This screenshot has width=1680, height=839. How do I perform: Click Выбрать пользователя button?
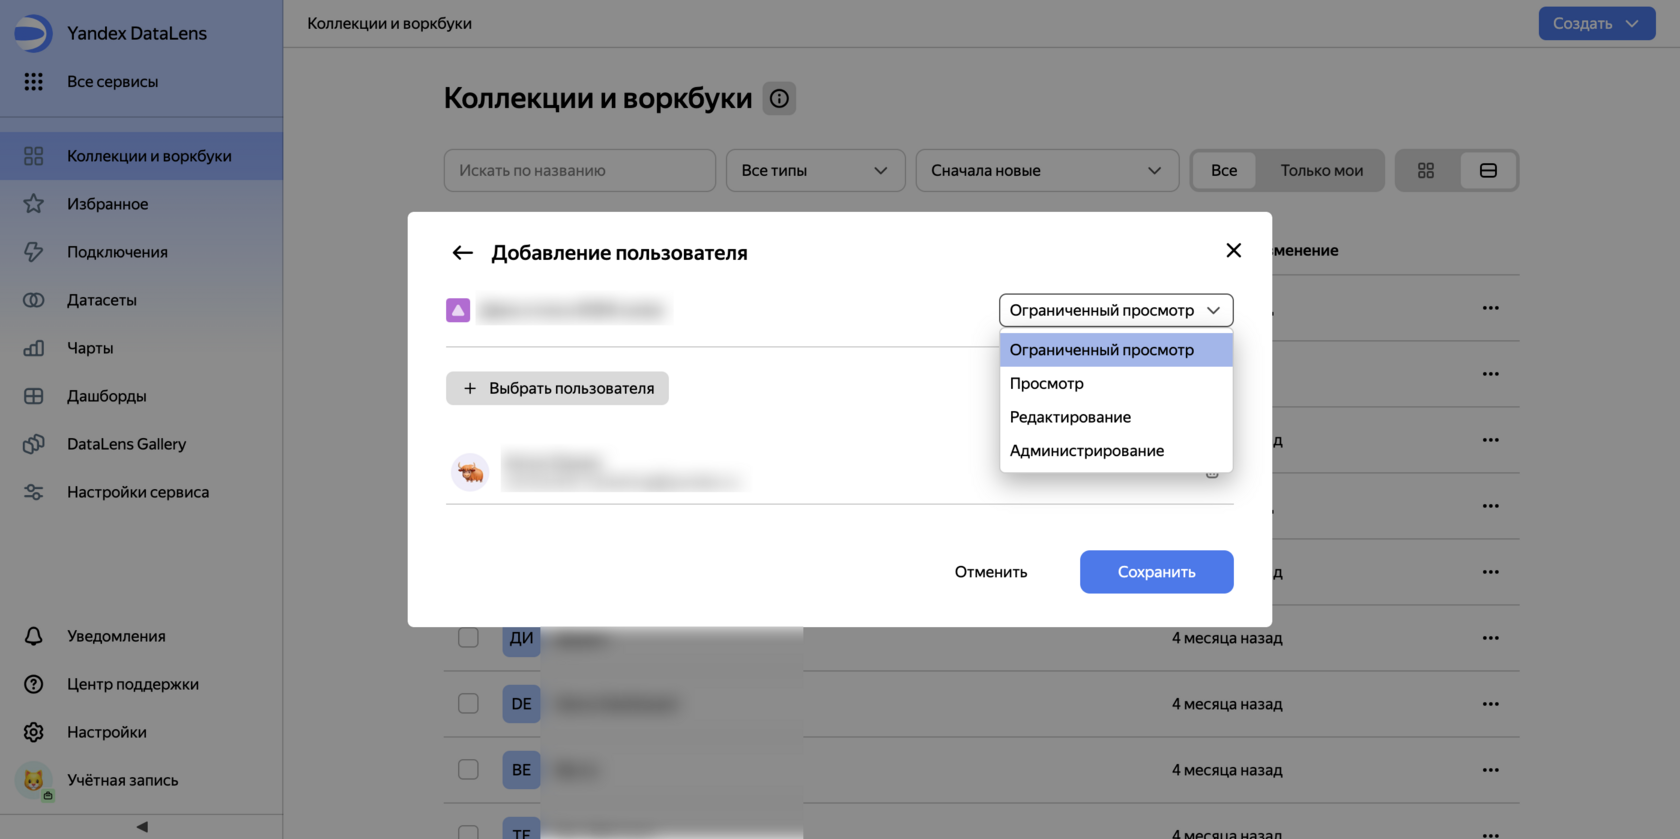[557, 388]
